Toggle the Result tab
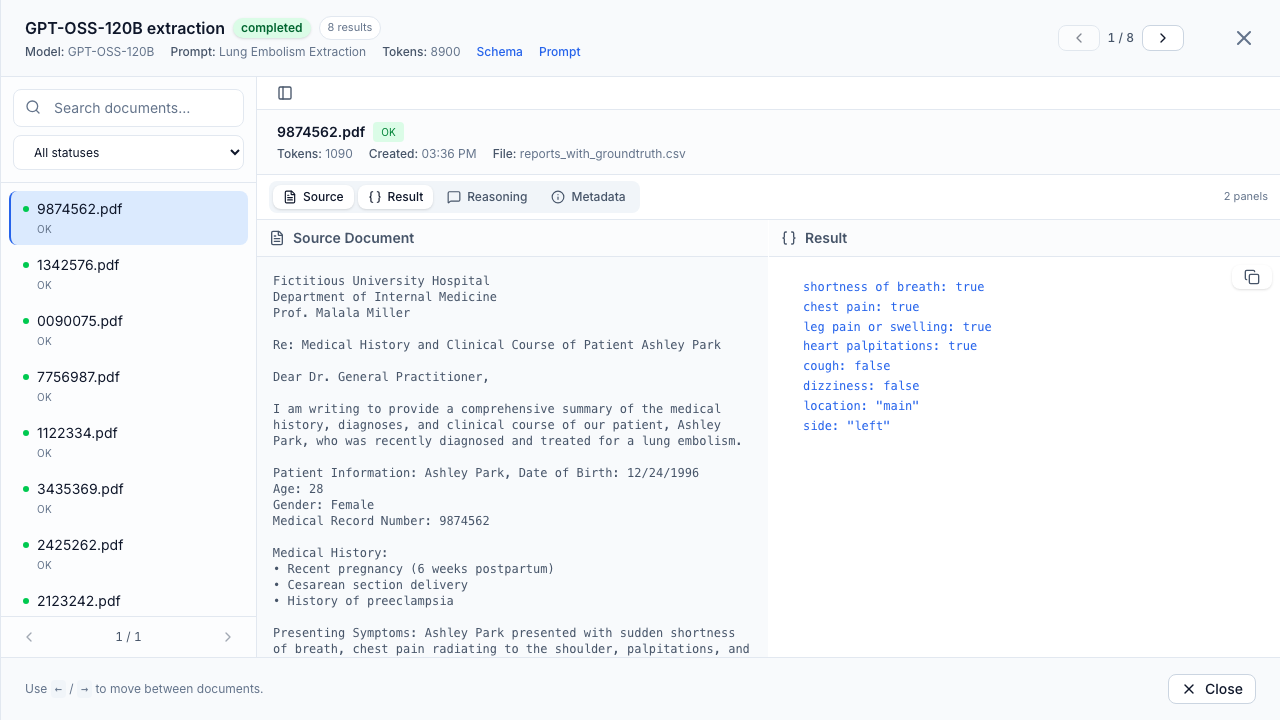The width and height of the screenshot is (1280, 720). [x=396, y=197]
